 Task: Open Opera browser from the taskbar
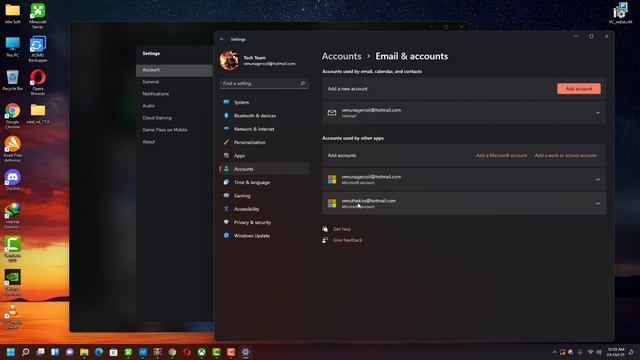pos(187,352)
